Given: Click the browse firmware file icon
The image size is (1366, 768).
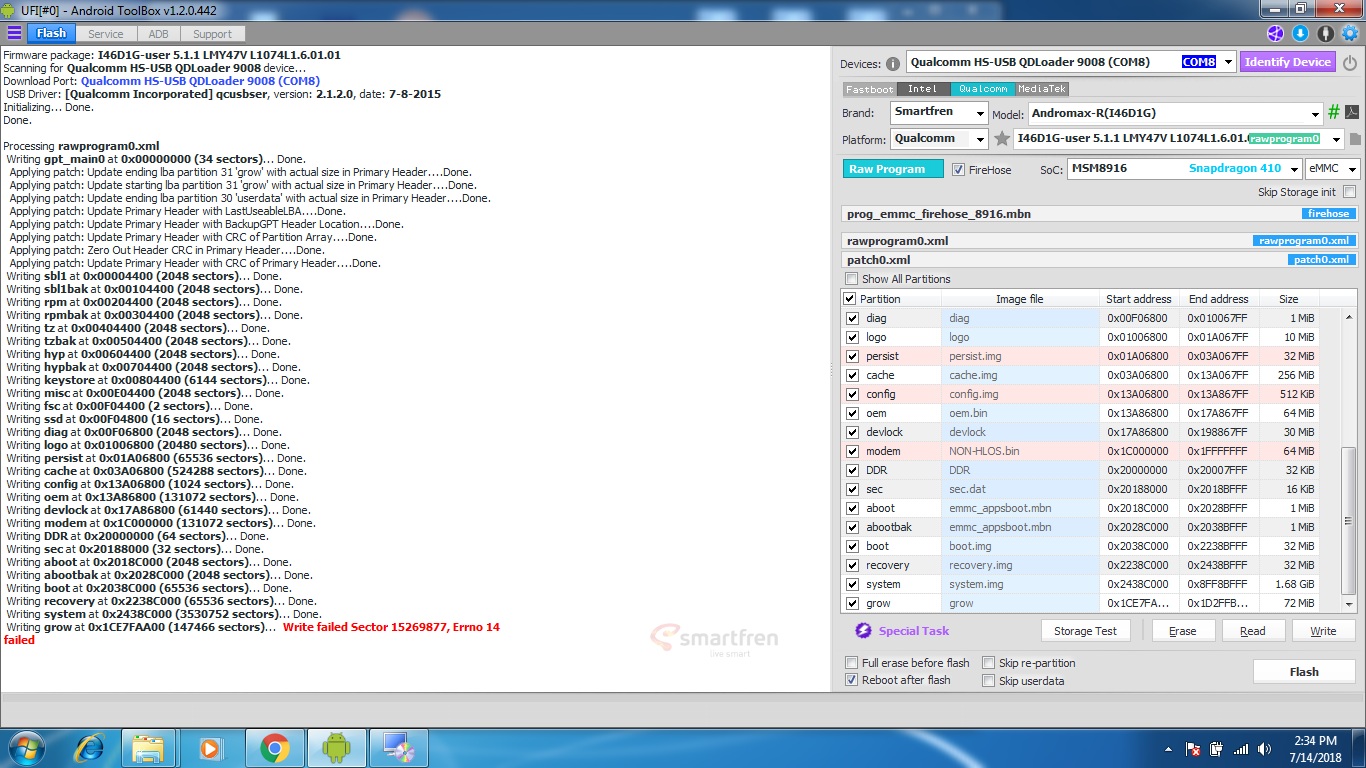Looking at the screenshot, I should tap(1355, 139).
